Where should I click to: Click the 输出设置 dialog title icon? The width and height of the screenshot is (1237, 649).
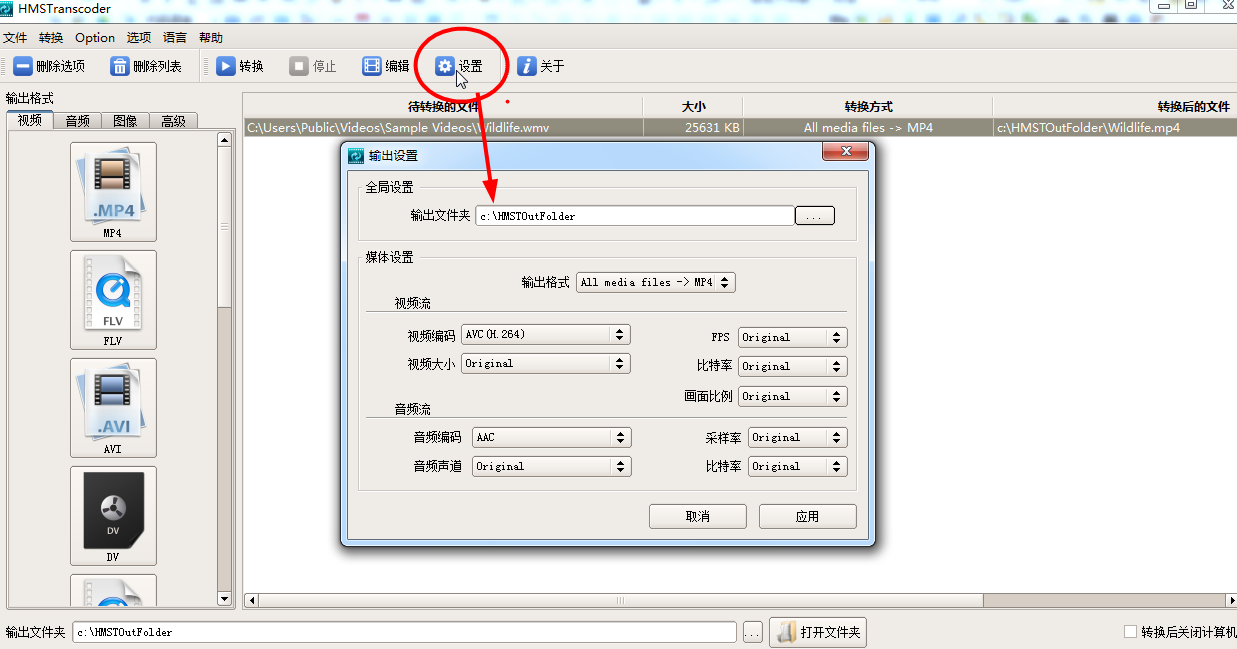pos(355,155)
